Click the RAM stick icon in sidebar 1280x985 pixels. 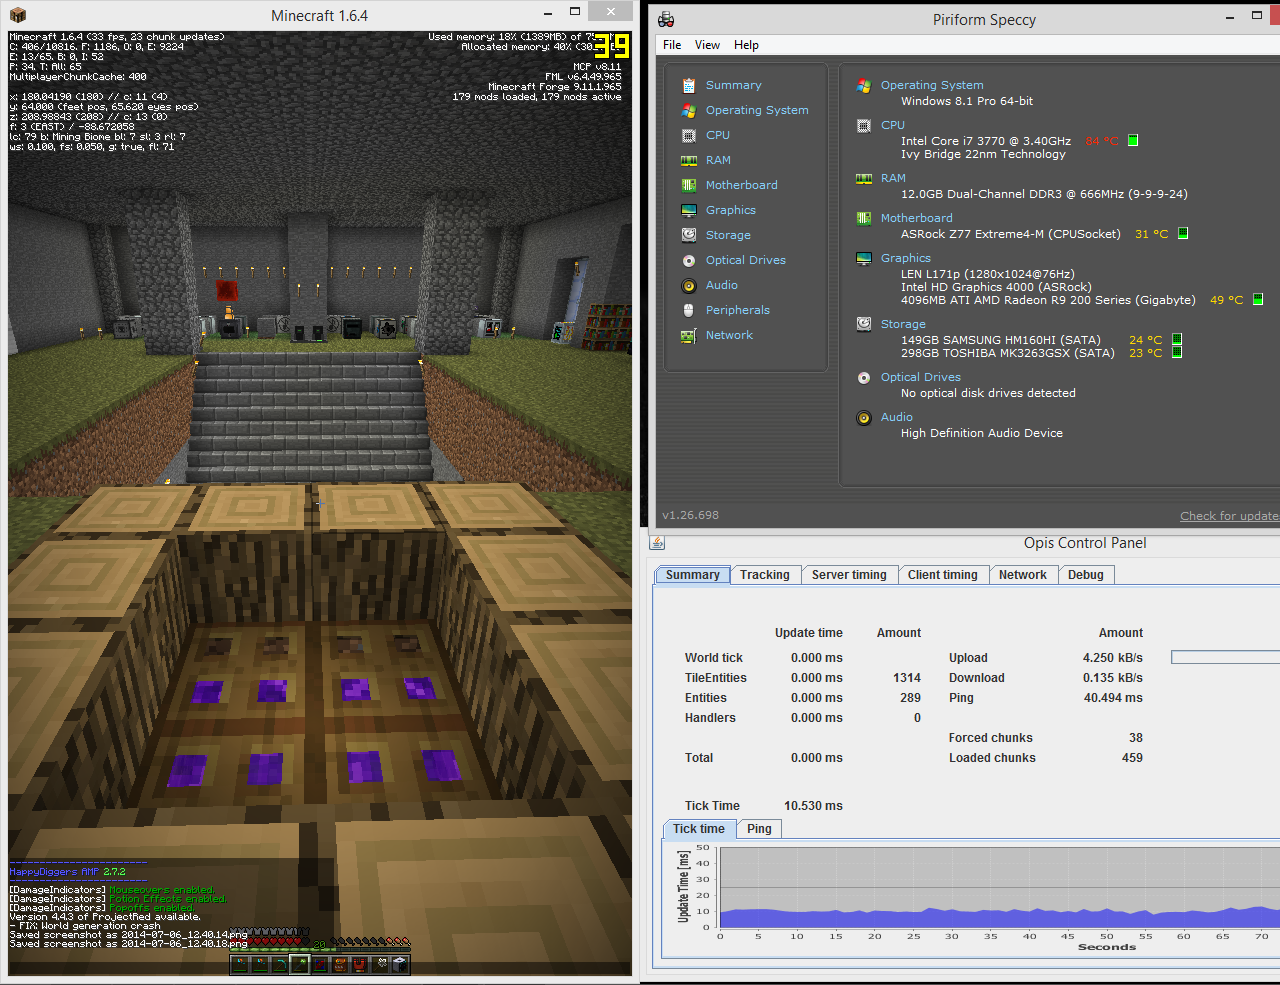coord(689,160)
